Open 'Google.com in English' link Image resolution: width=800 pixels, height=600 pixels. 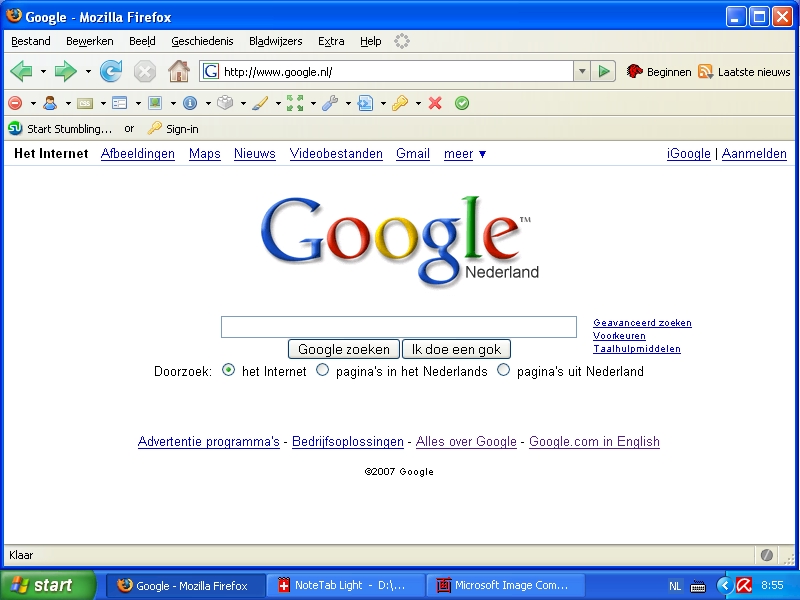pos(594,441)
